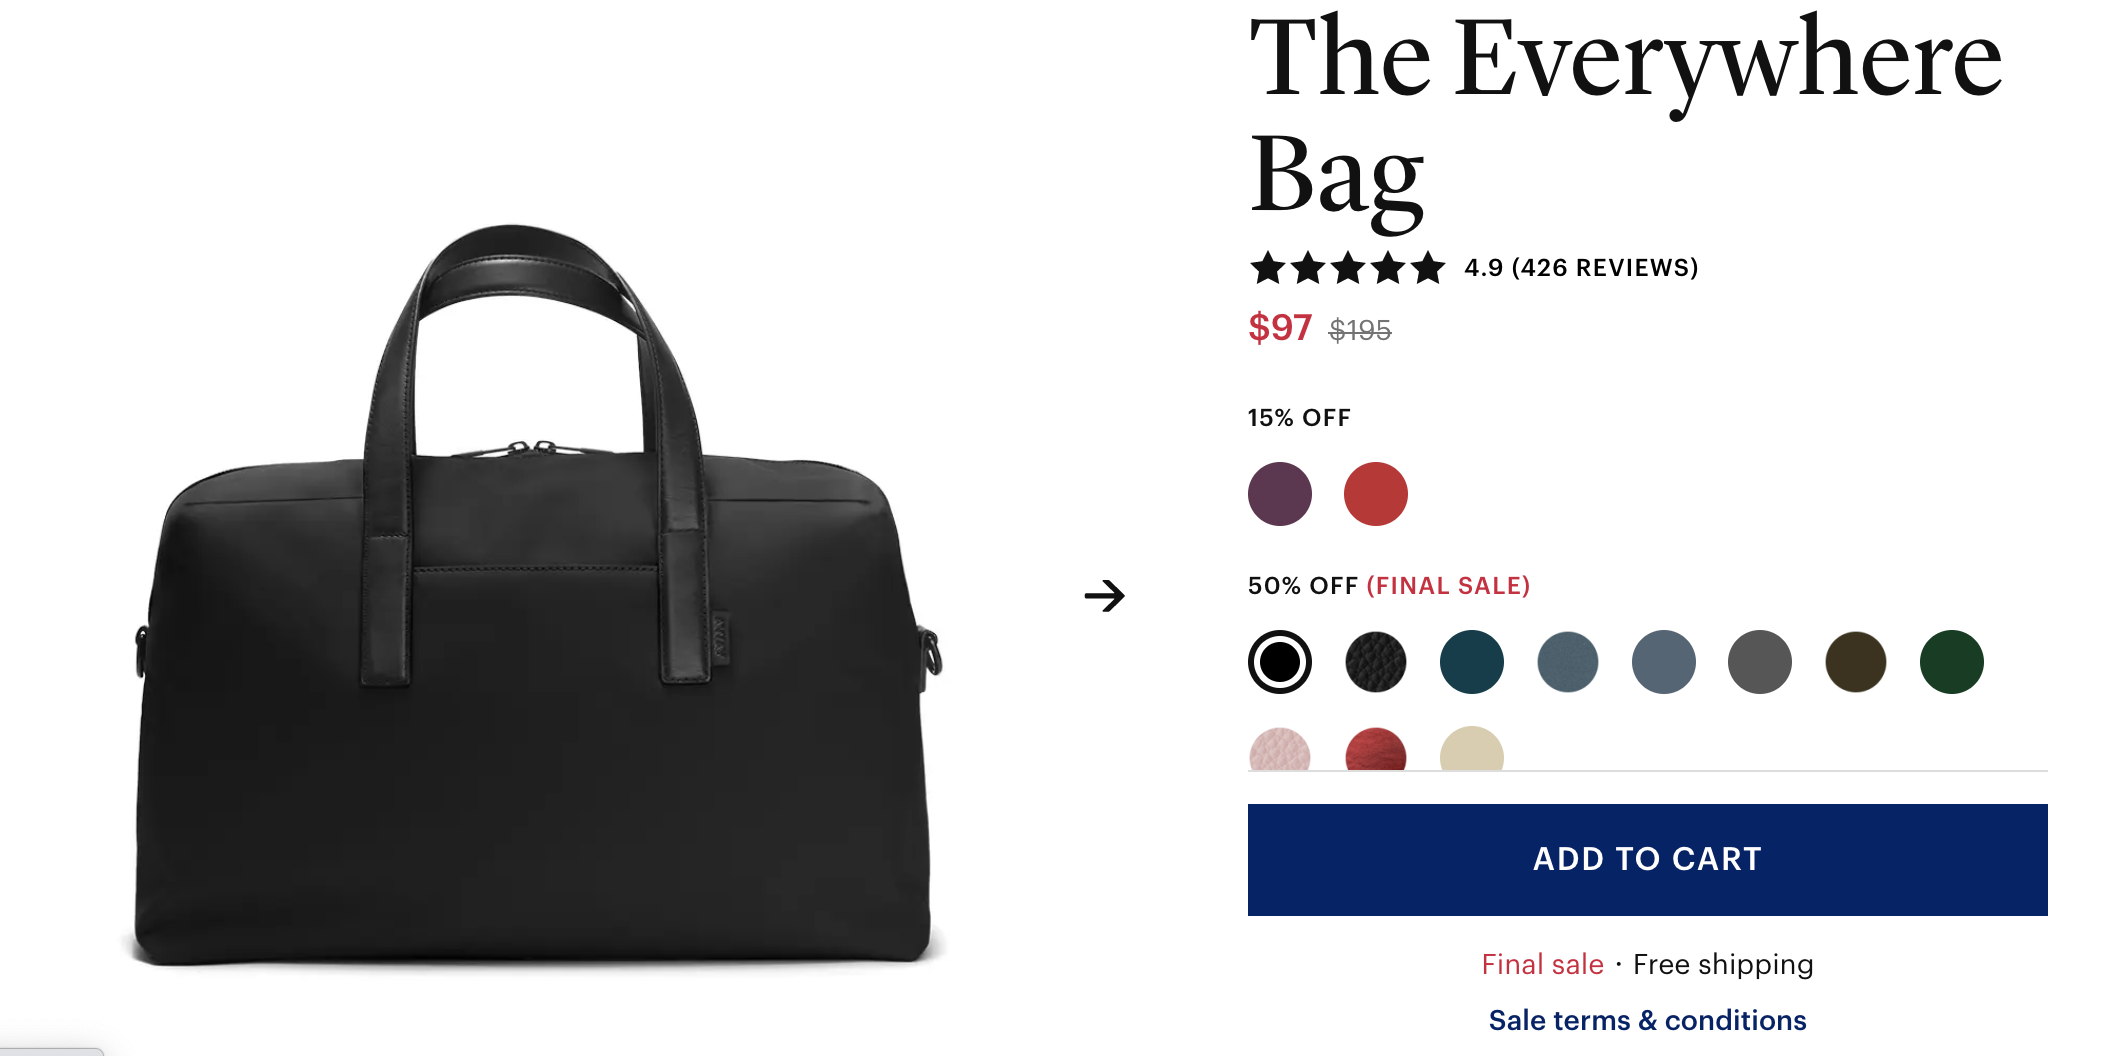
Task: Select the beige sand swatch
Action: pos(1472,749)
